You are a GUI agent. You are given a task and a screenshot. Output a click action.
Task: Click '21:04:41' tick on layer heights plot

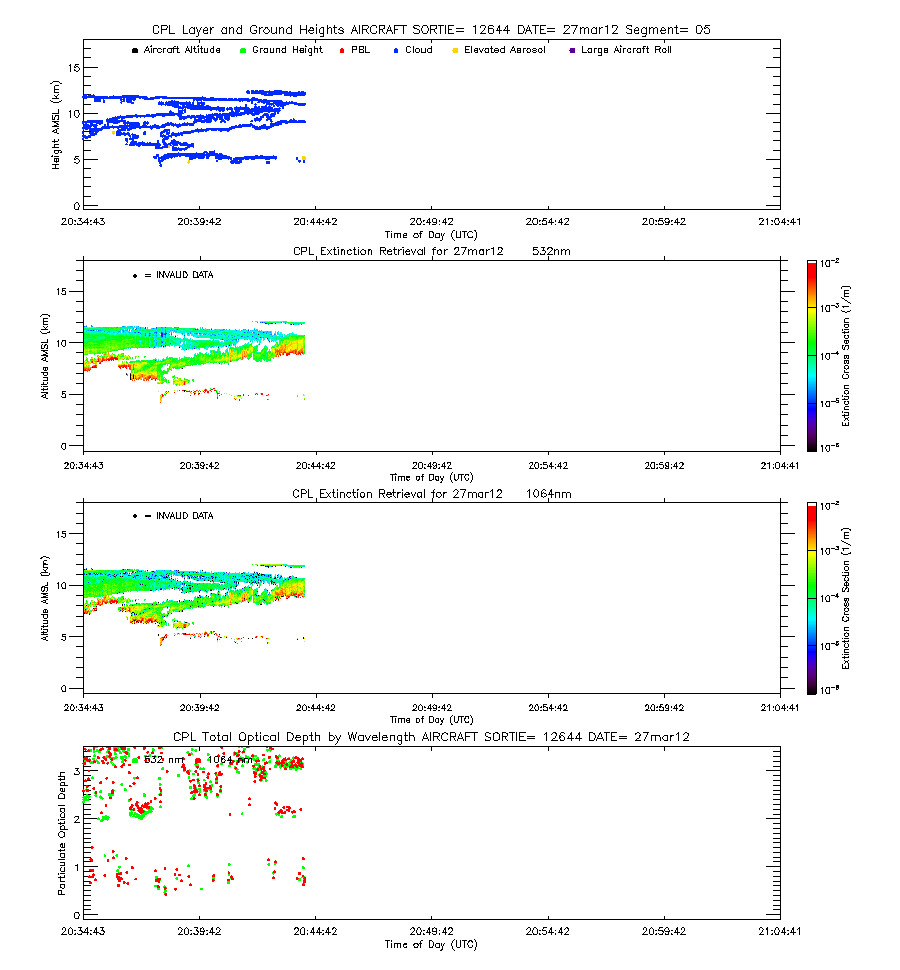pos(779,221)
